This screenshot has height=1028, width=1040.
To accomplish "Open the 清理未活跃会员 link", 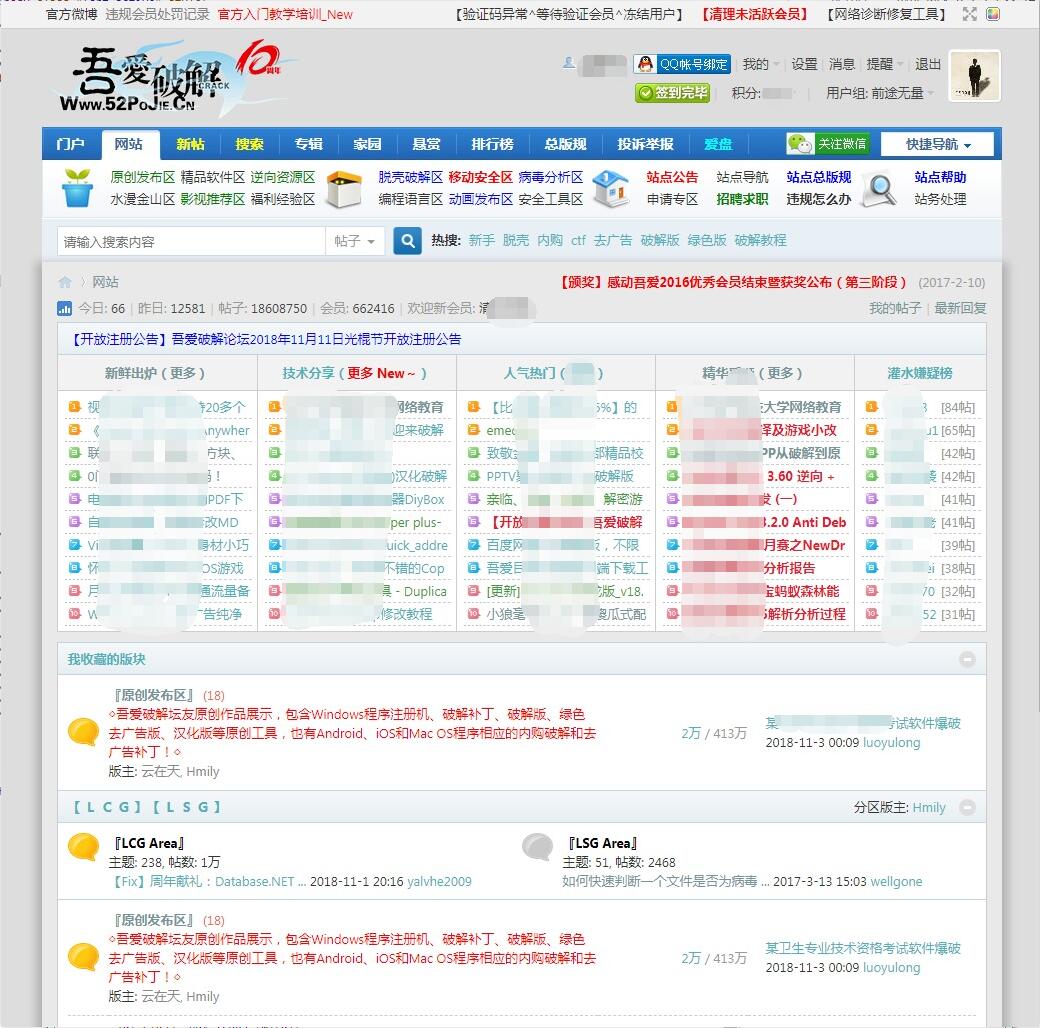I will click(755, 14).
